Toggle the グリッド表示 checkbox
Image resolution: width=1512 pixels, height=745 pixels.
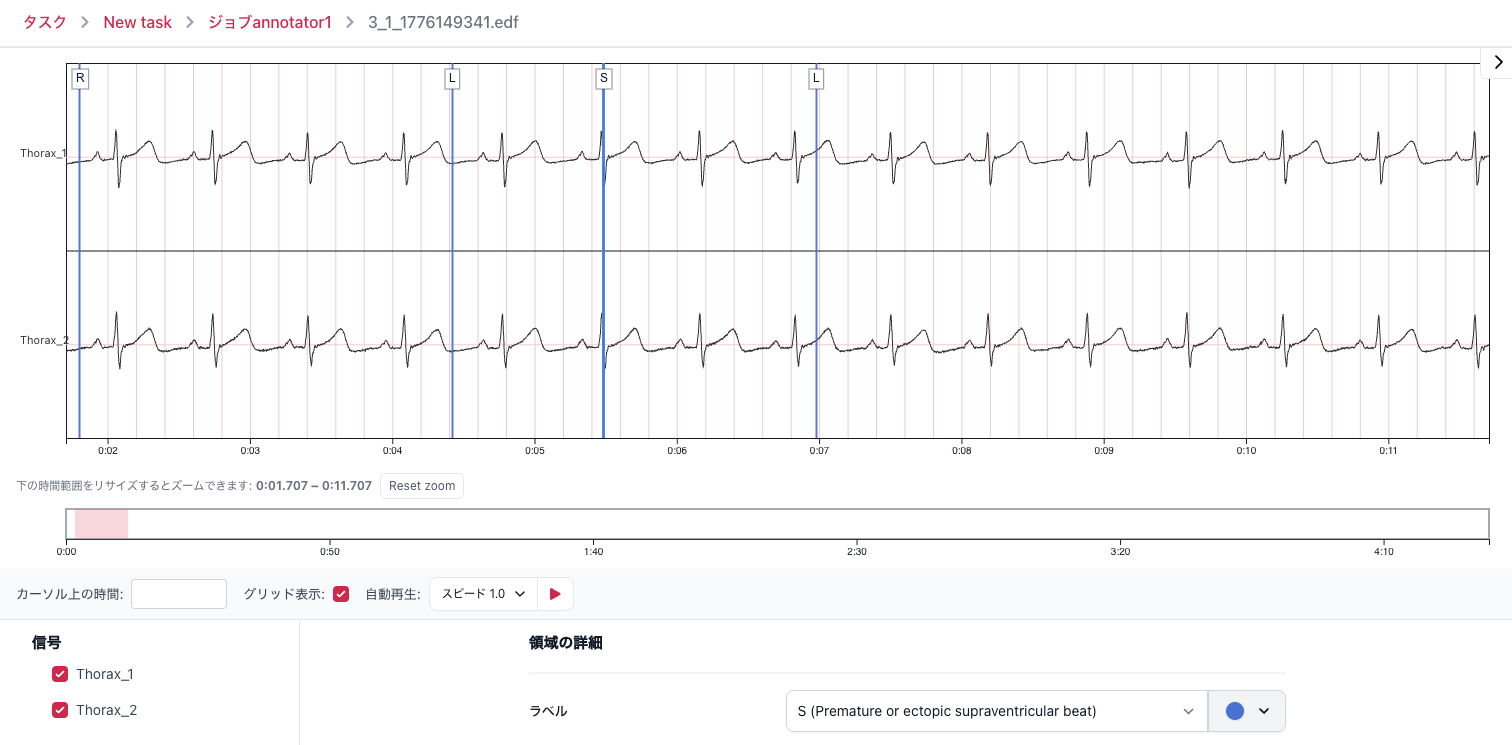[x=341, y=594]
